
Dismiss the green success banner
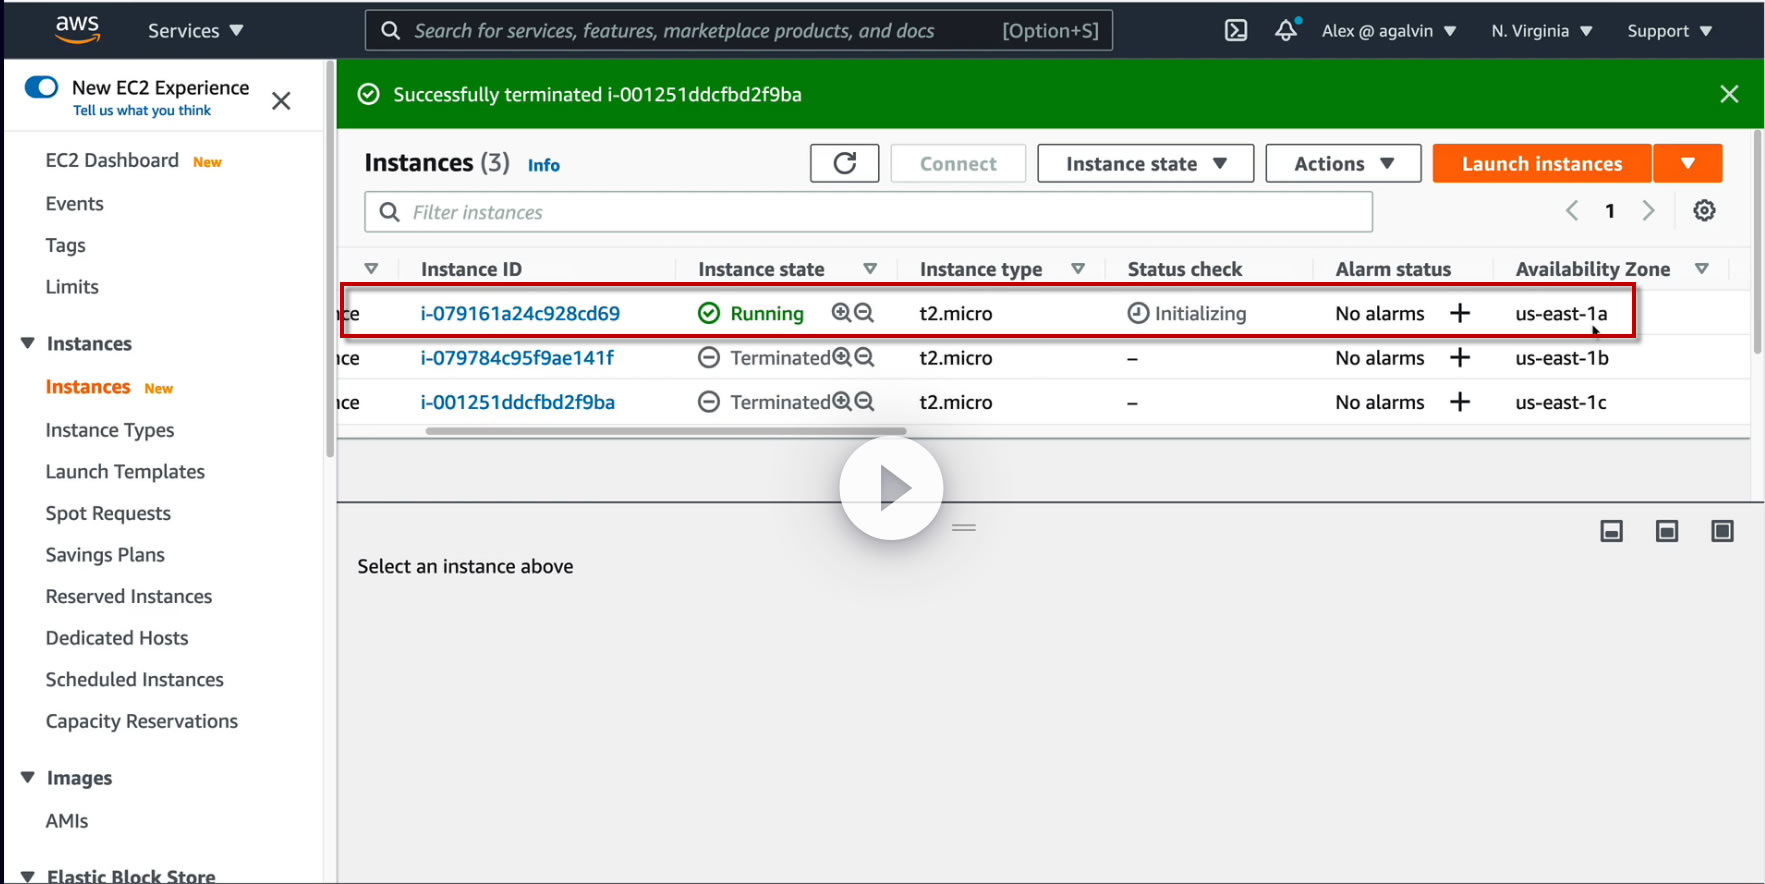click(x=1729, y=94)
